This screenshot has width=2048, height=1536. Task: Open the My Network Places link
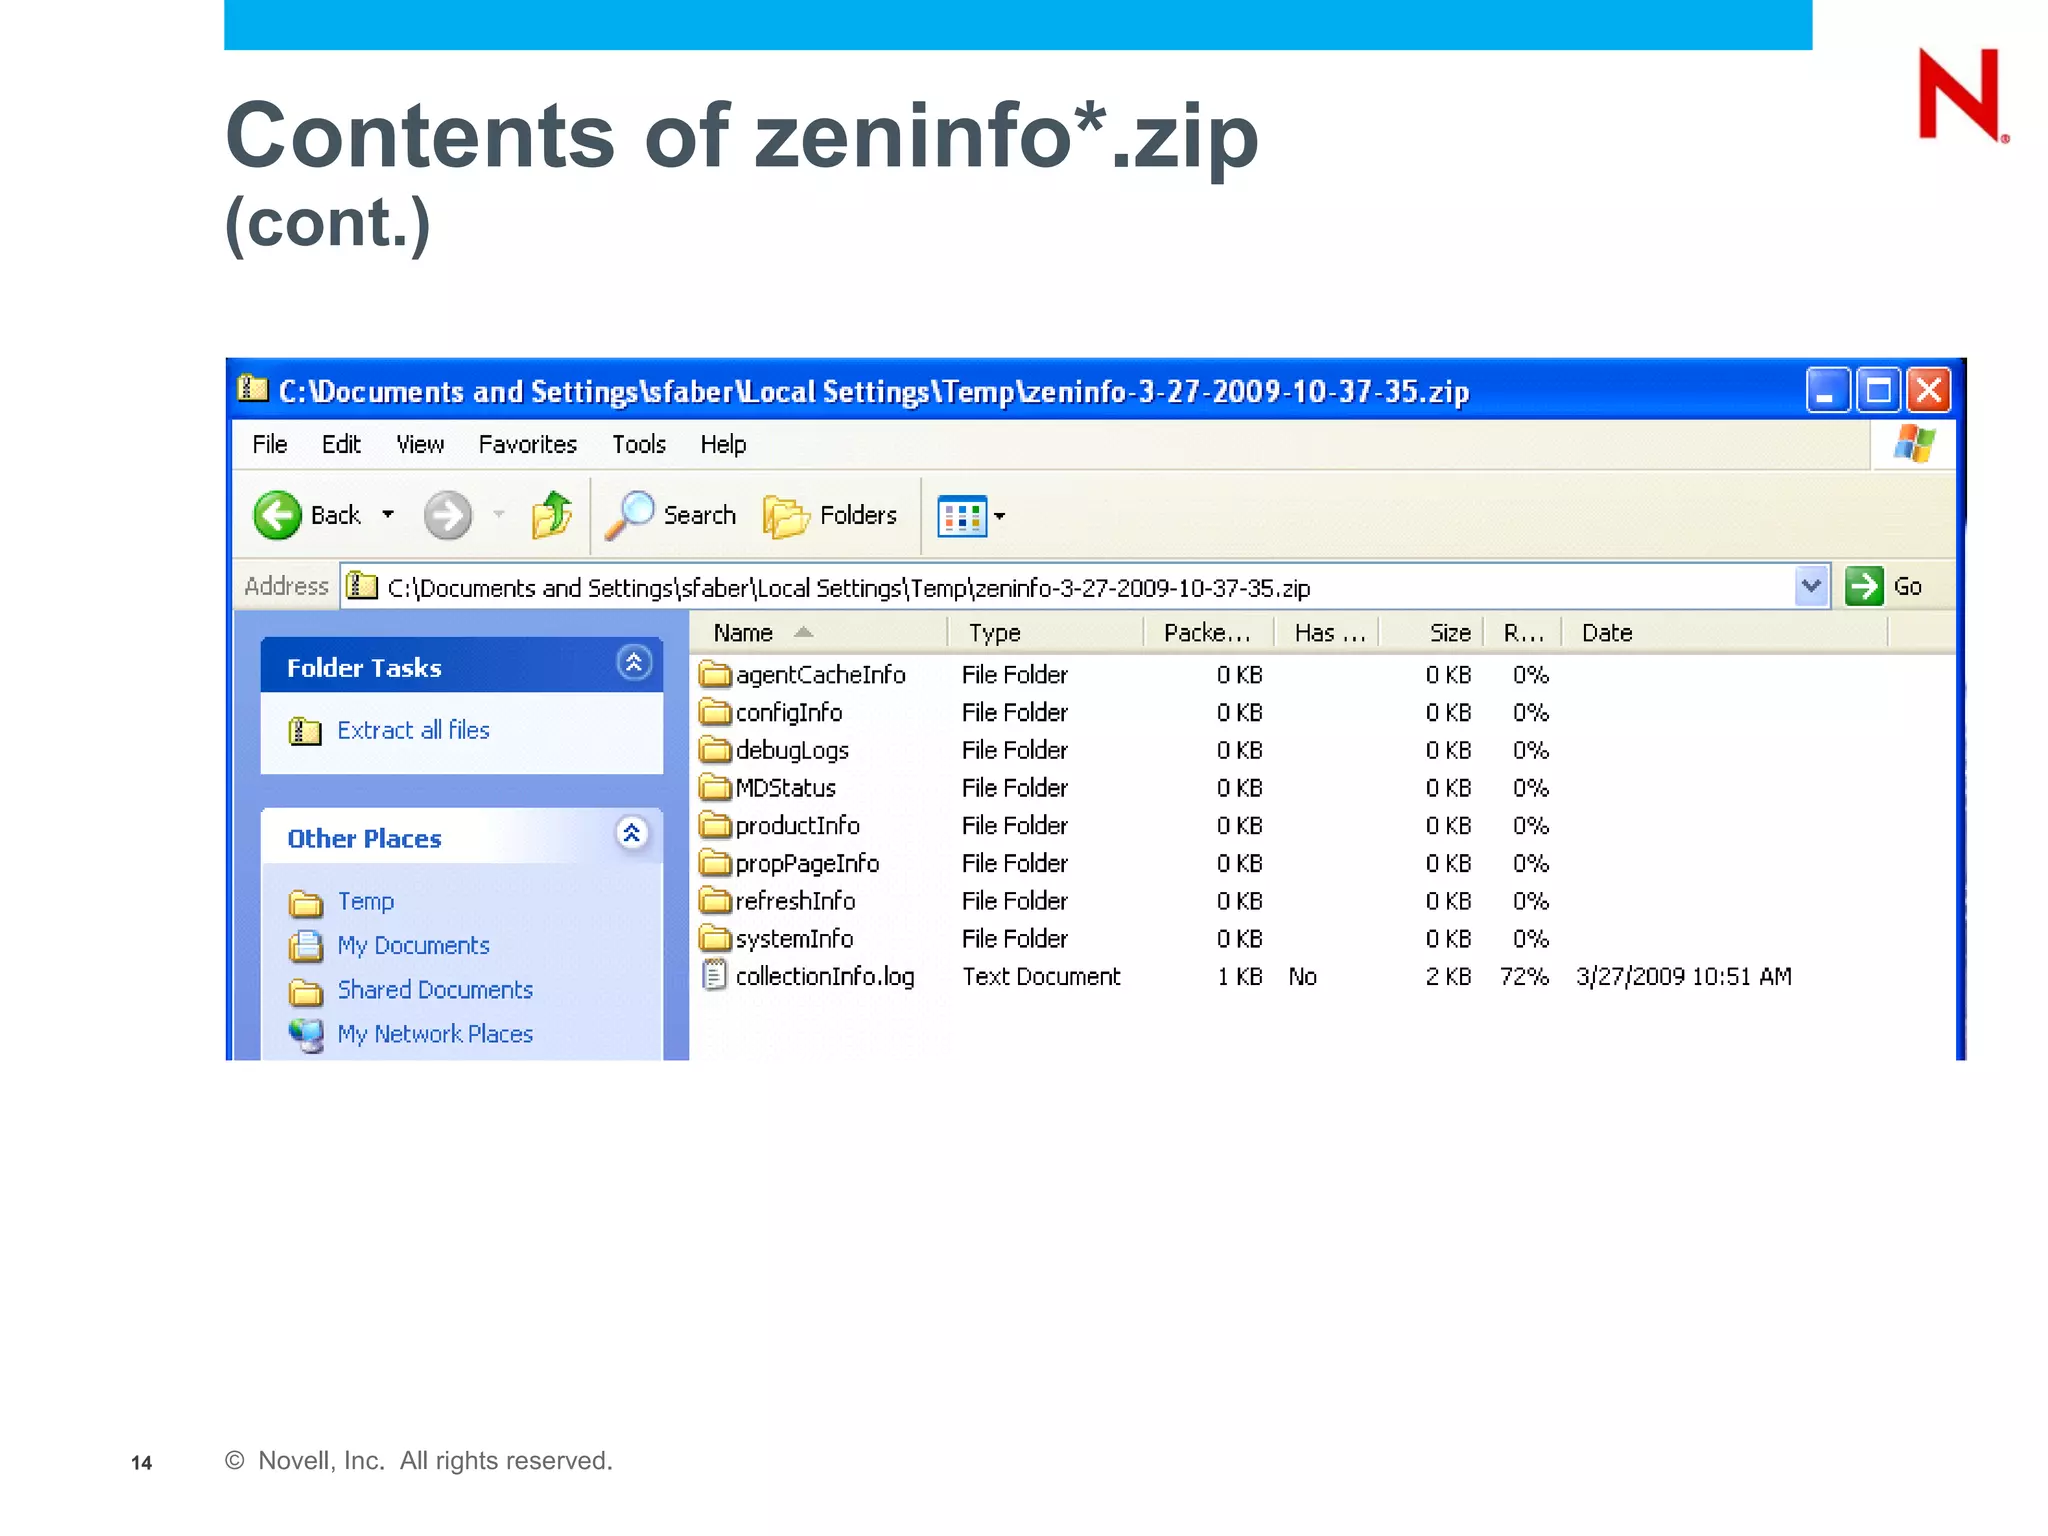point(435,1033)
